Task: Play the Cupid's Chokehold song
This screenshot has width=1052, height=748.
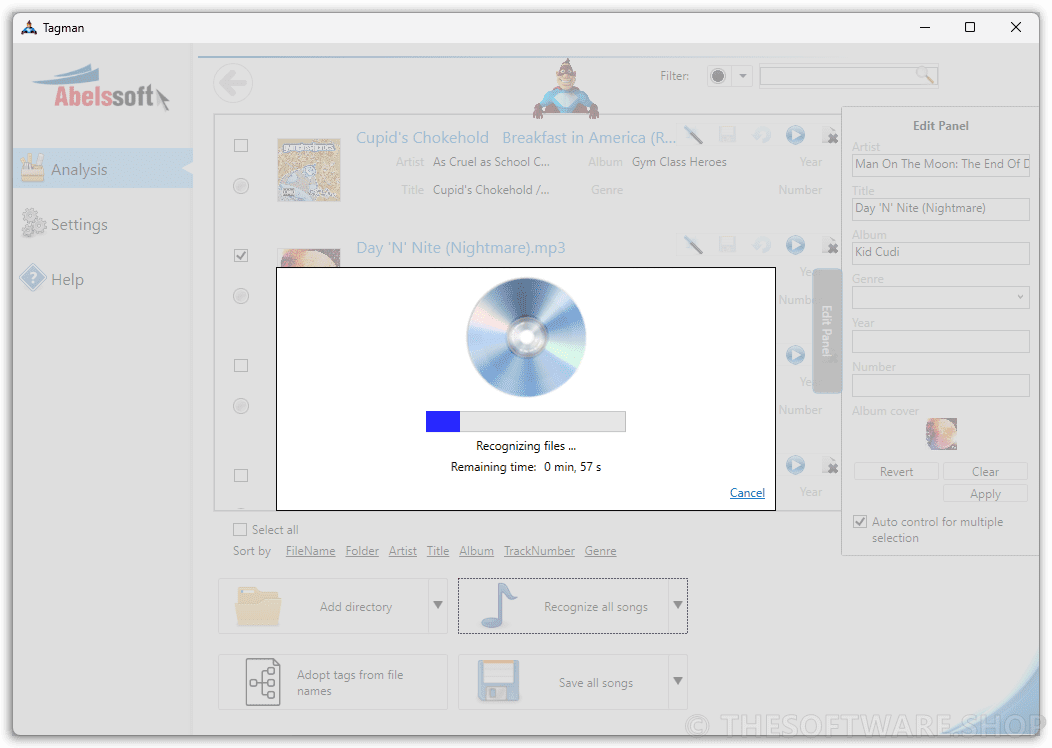Action: [796, 136]
